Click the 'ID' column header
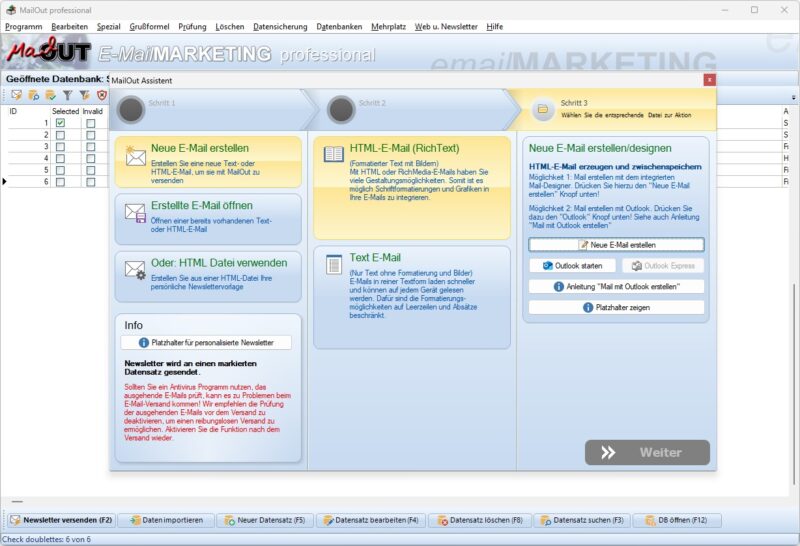This screenshot has height=546, width=800. coord(13,111)
